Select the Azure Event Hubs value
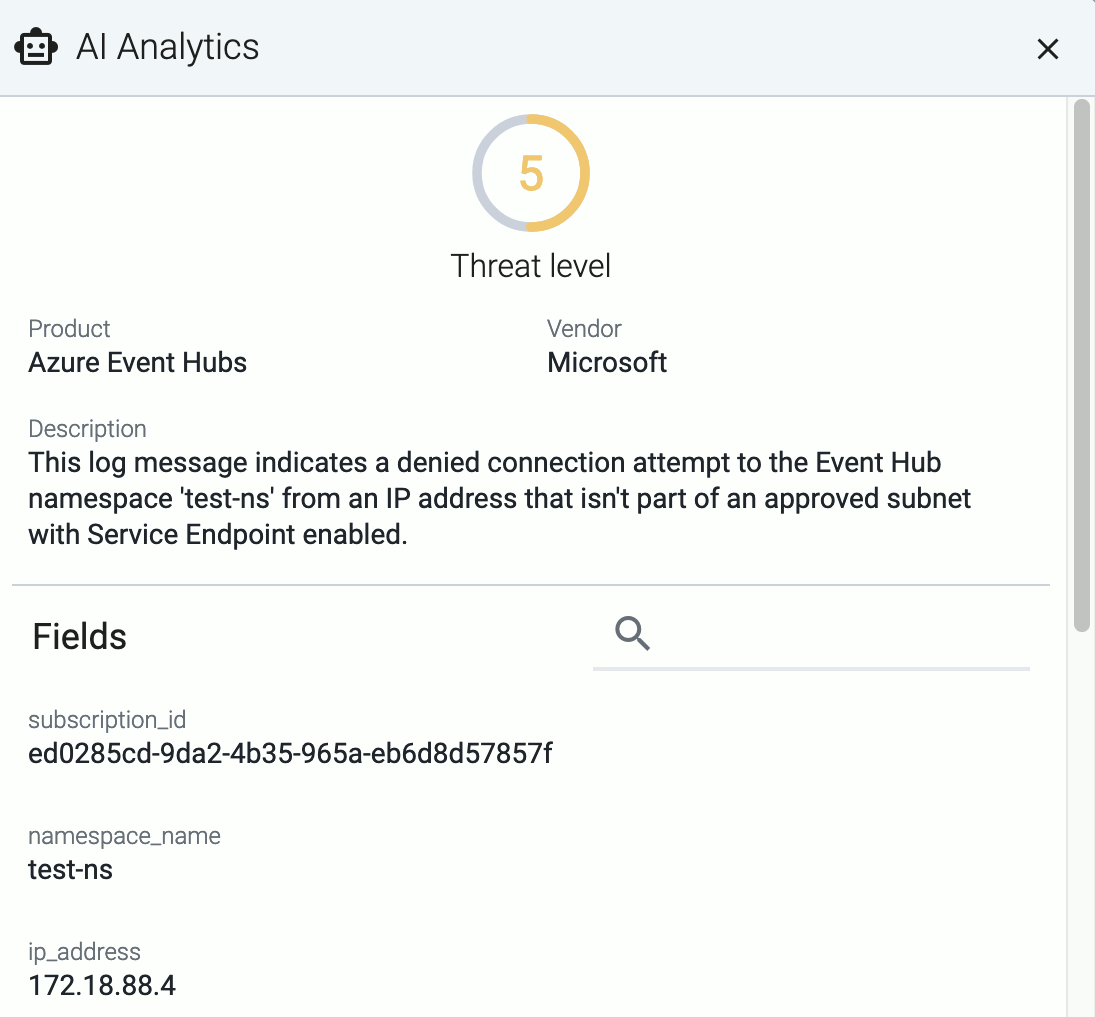The image size is (1095, 1017). click(138, 363)
